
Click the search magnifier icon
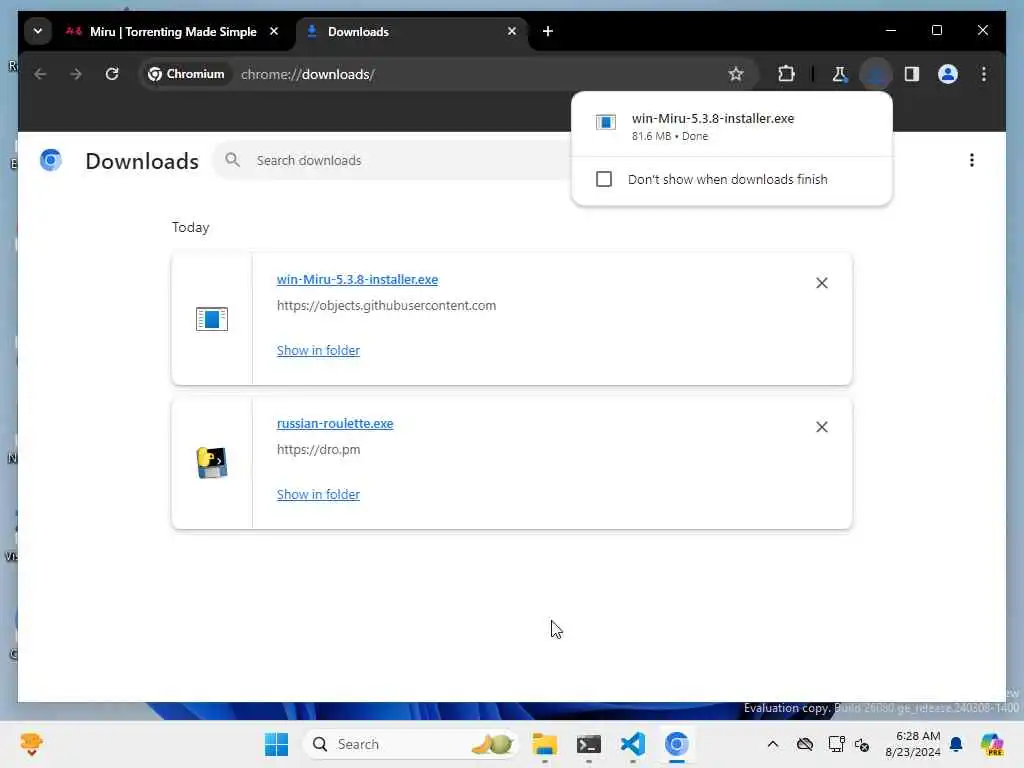tap(232, 160)
